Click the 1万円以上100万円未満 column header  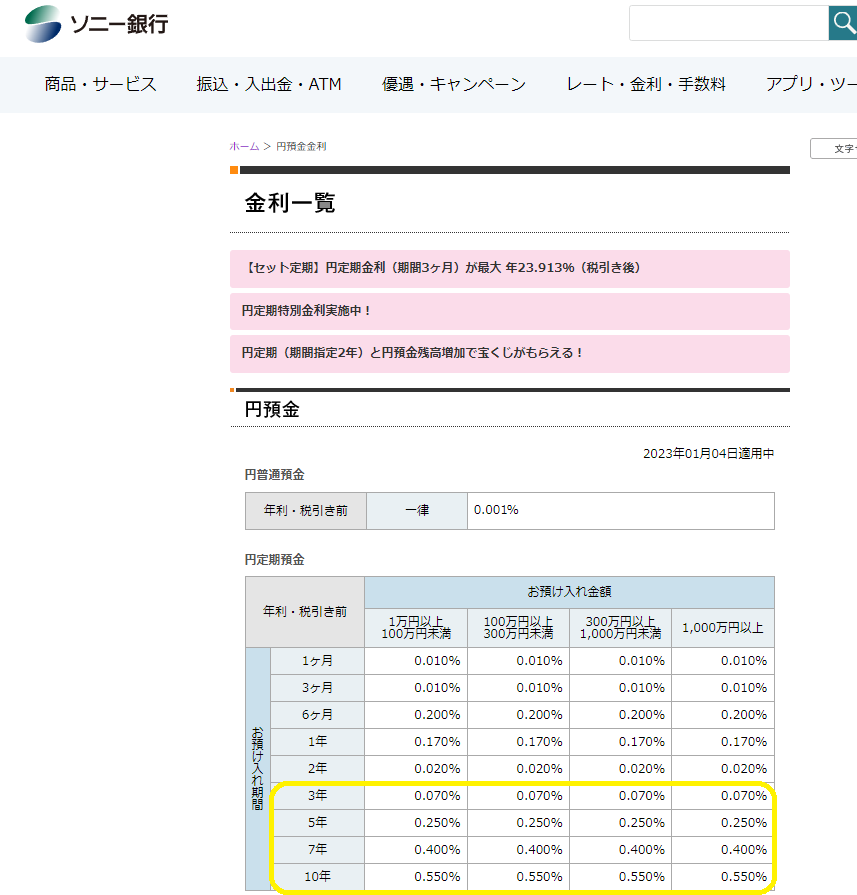(416, 628)
